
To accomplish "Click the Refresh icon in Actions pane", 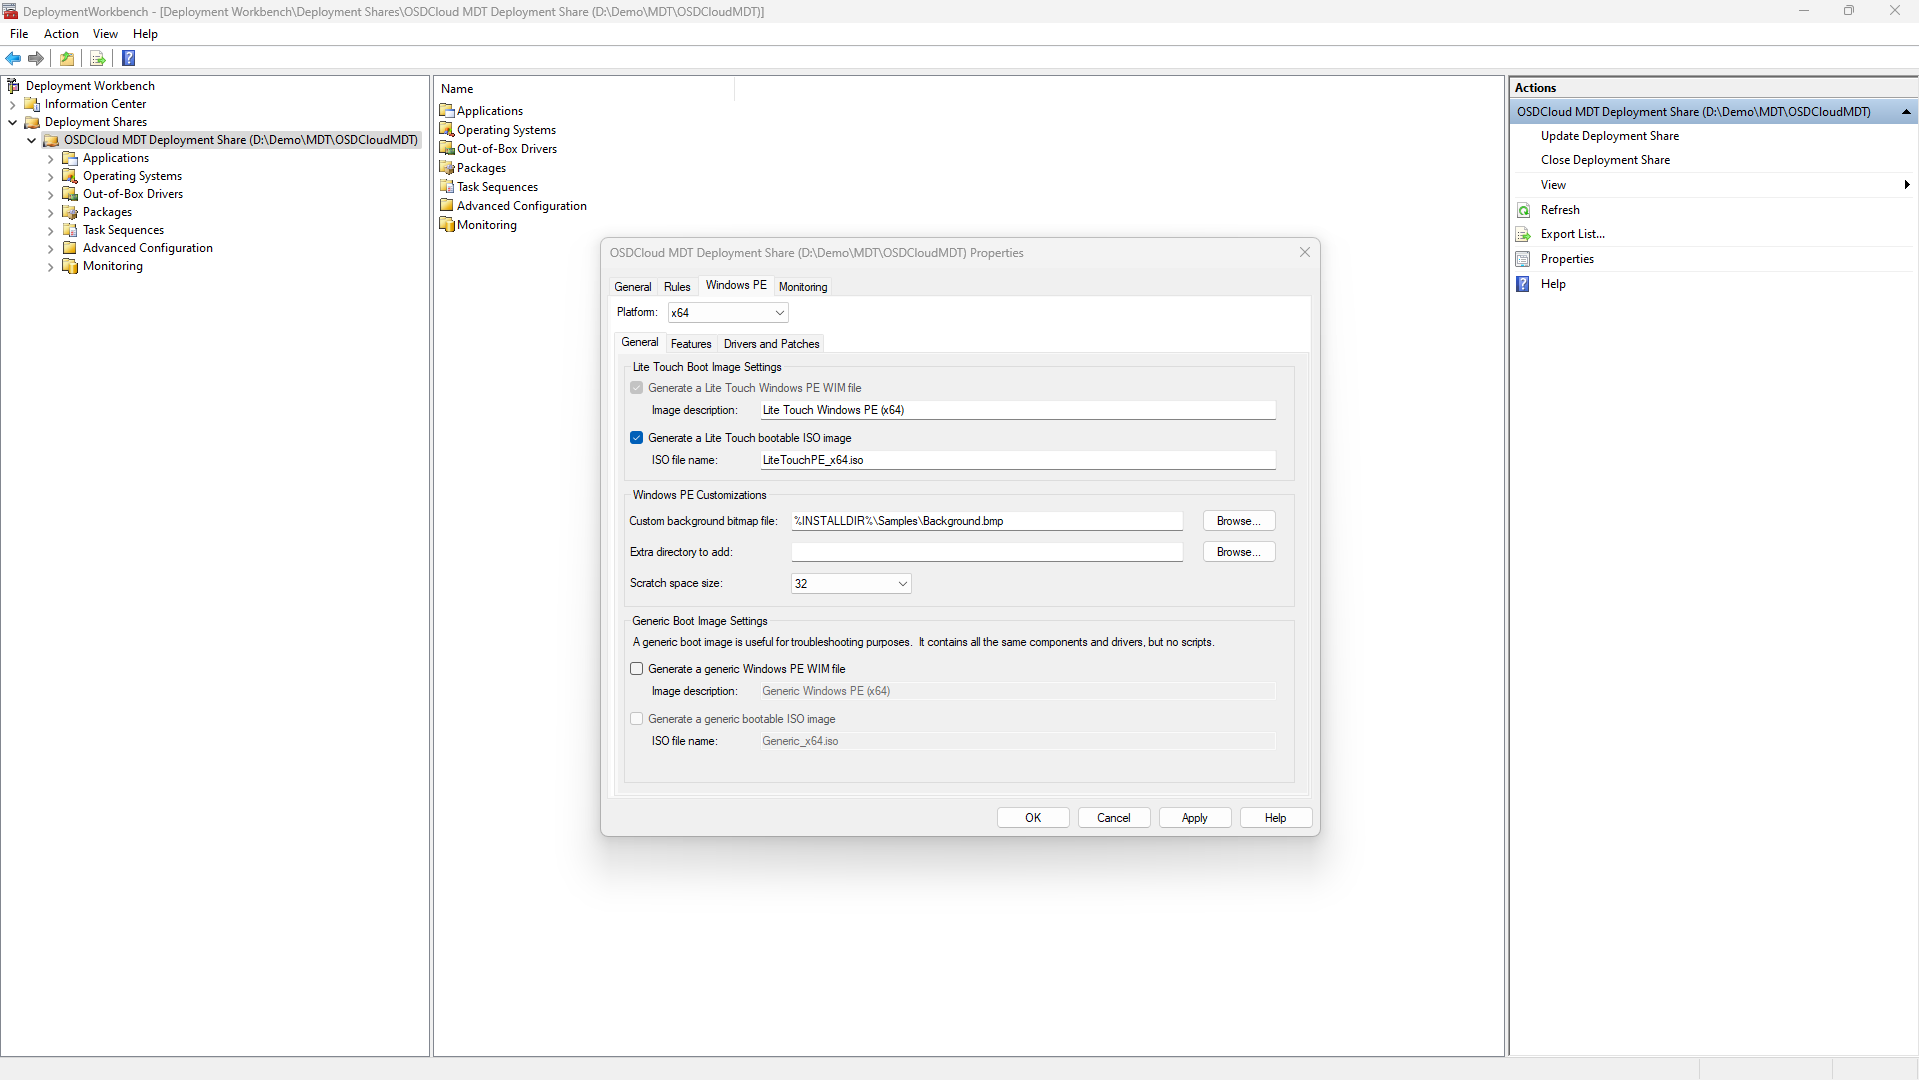I will point(1523,210).
